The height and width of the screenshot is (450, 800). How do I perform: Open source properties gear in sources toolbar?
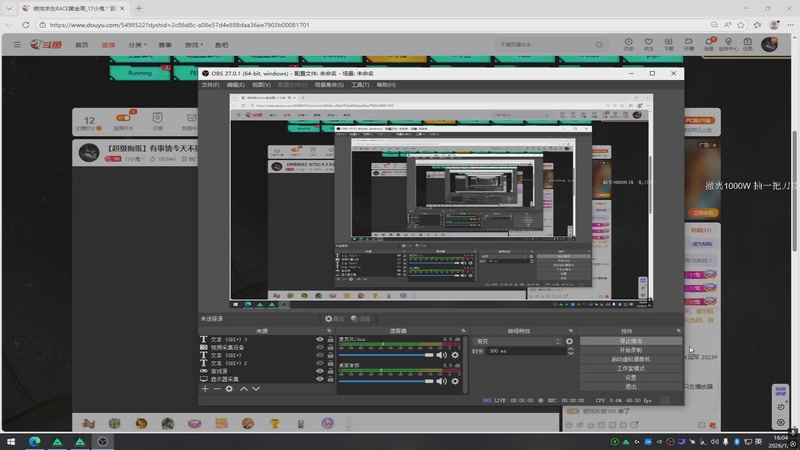(229, 389)
